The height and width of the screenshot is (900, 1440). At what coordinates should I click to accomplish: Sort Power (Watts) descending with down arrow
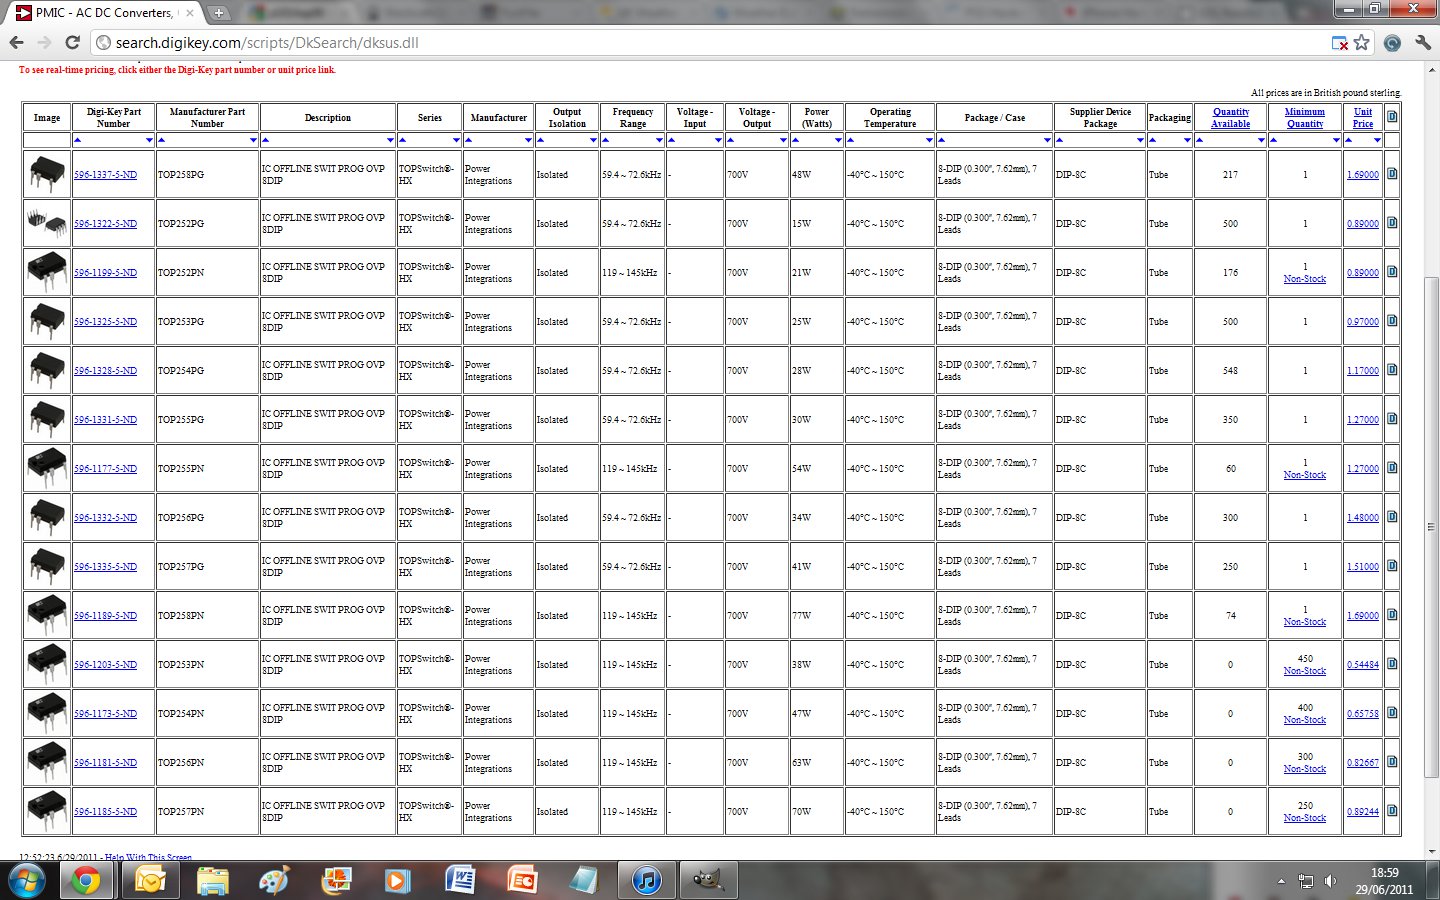(838, 140)
